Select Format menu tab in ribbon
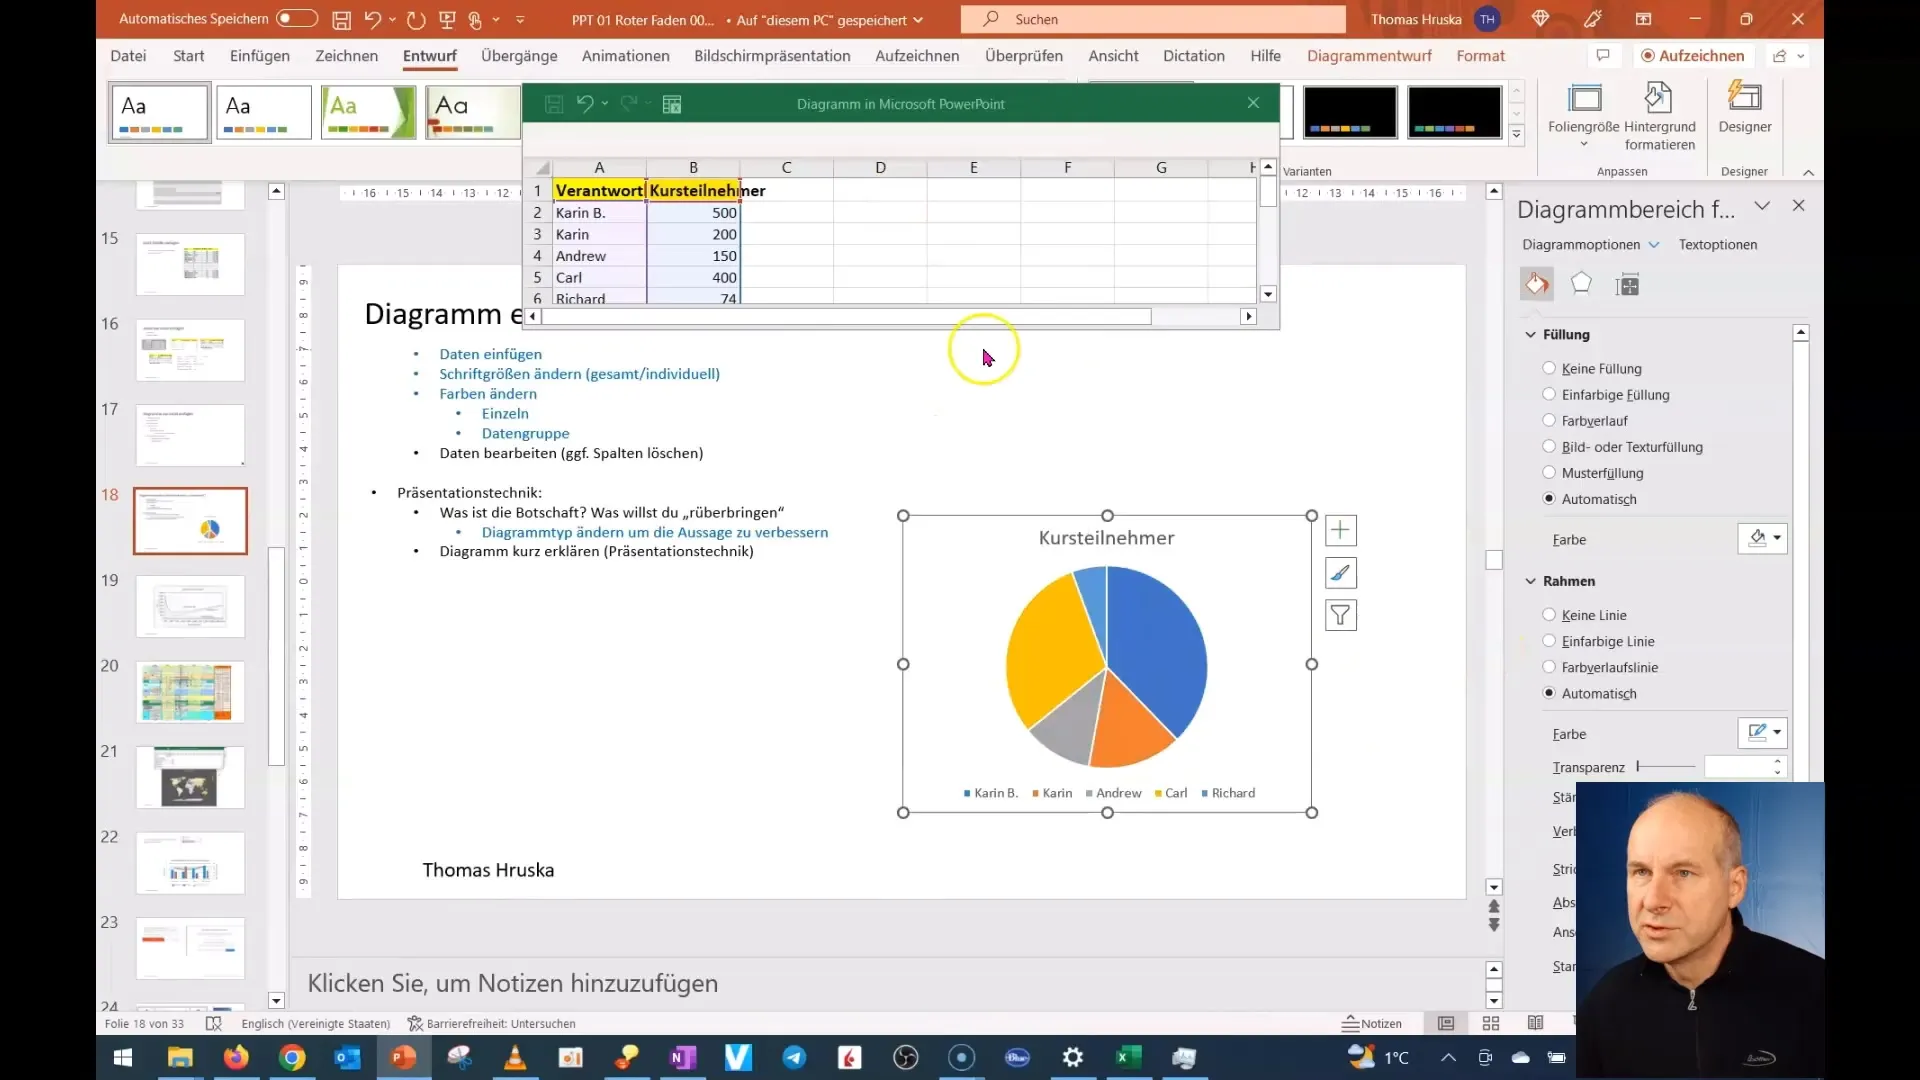Screen dimensions: 1920x1080 pyautogui.click(x=1481, y=55)
